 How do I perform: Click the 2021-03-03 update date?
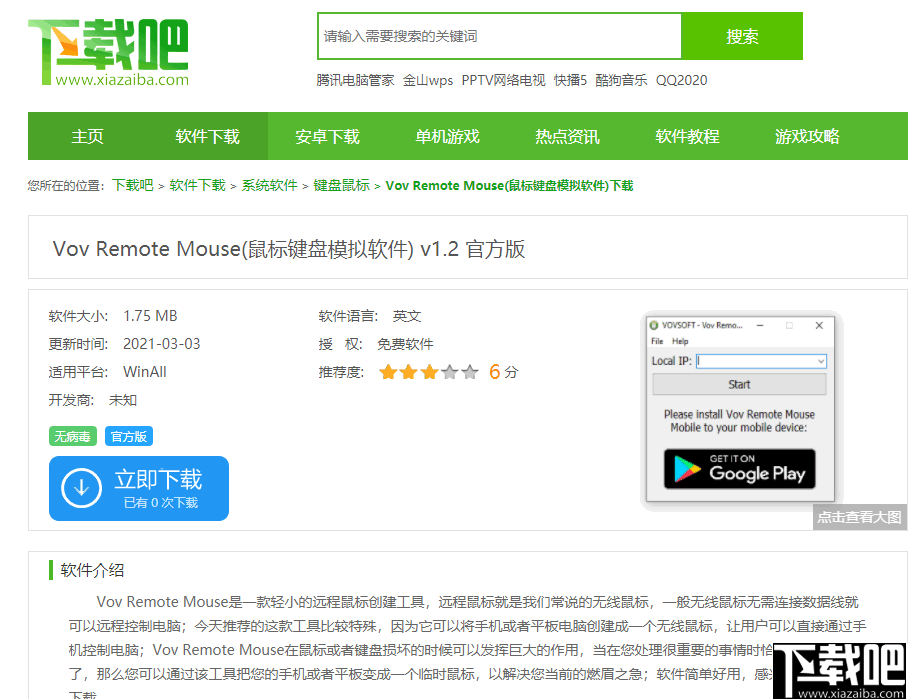pyautogui.click(x=162, y=343)
